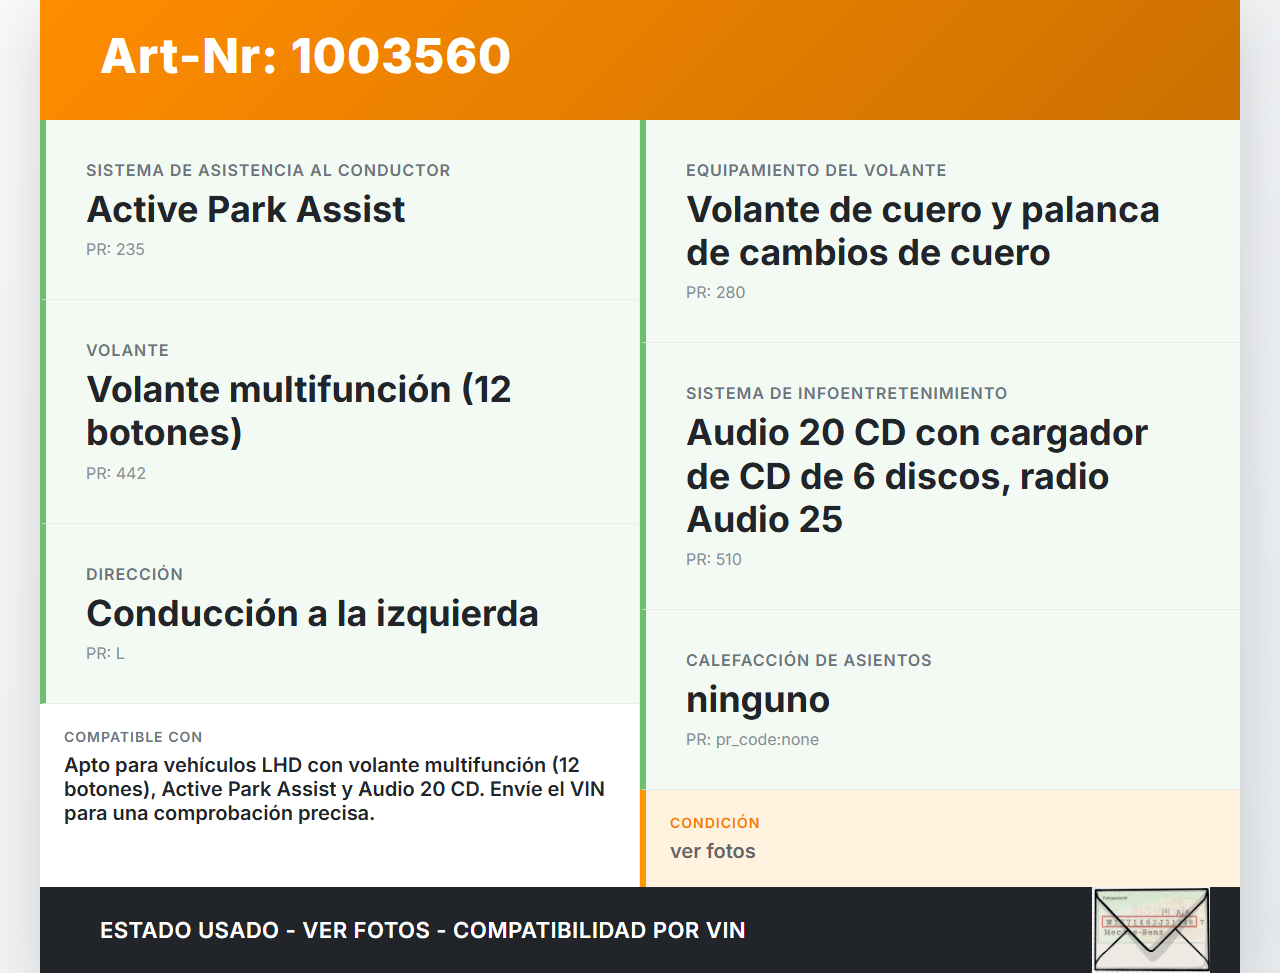
Task: Open the VIN document thumbnail in footer
Action: click(1151, 930)
